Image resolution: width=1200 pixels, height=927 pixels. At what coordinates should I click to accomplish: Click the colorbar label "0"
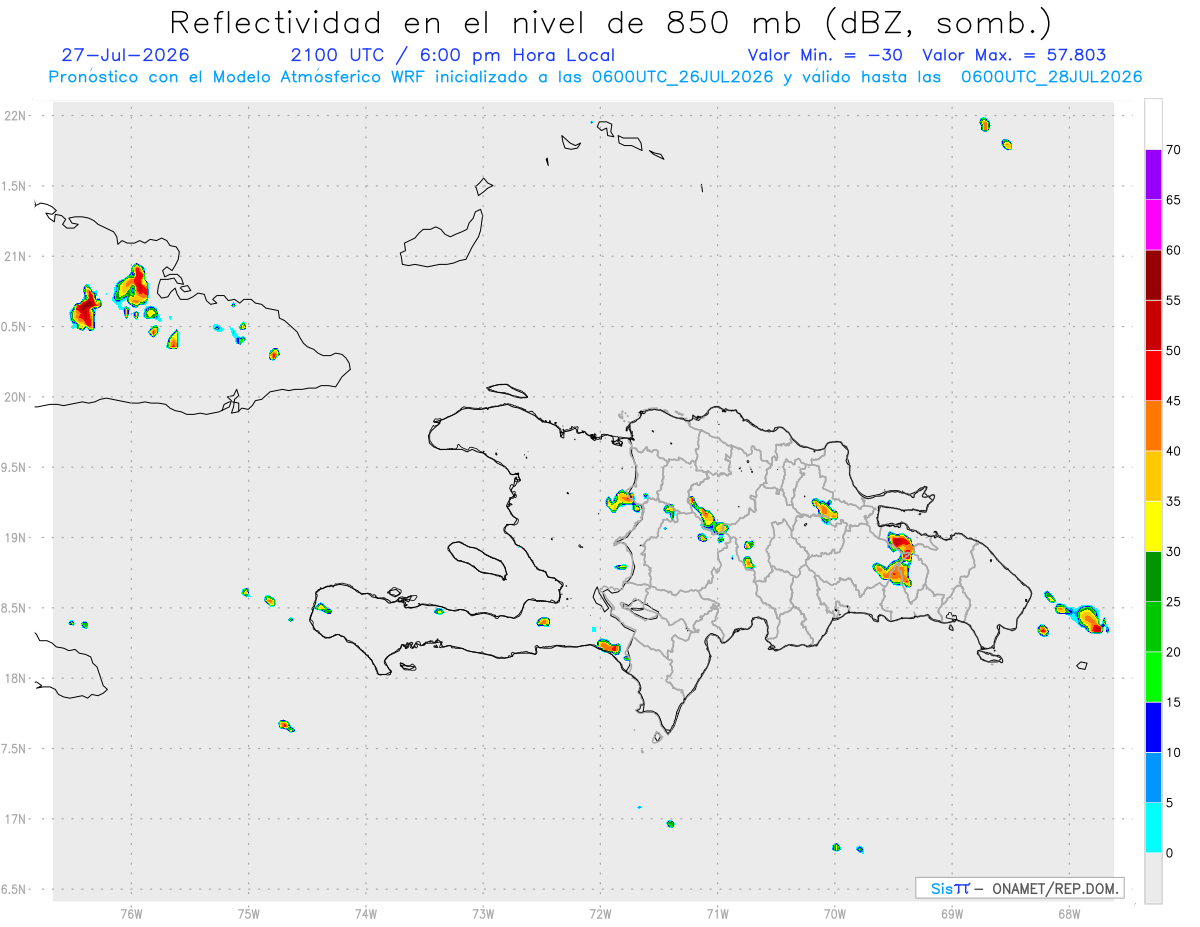pos(1169,853)
